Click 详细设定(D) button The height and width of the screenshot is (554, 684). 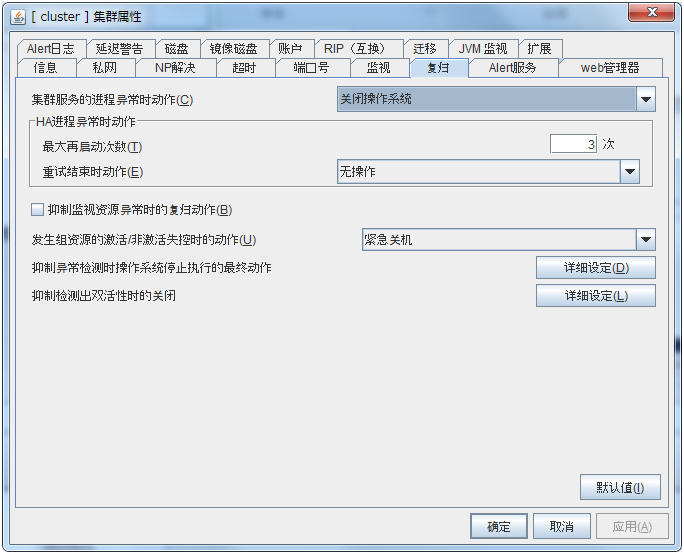point(596,267)
